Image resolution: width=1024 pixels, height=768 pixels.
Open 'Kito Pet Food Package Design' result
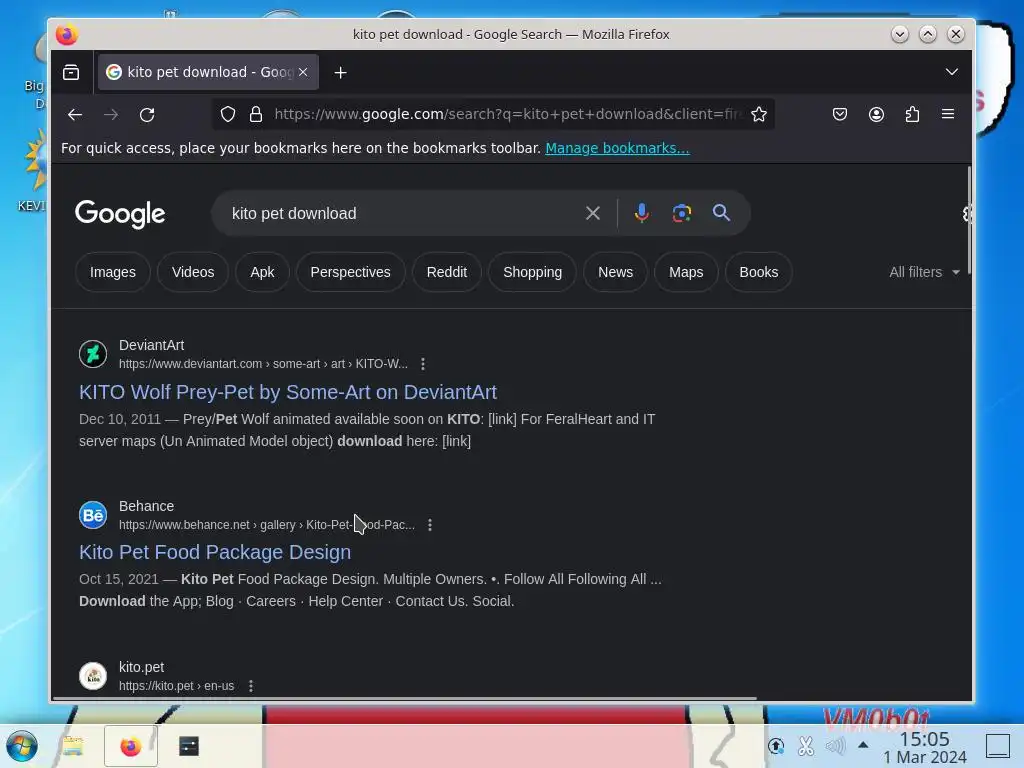pyautogui.click(x=215, y=552)
